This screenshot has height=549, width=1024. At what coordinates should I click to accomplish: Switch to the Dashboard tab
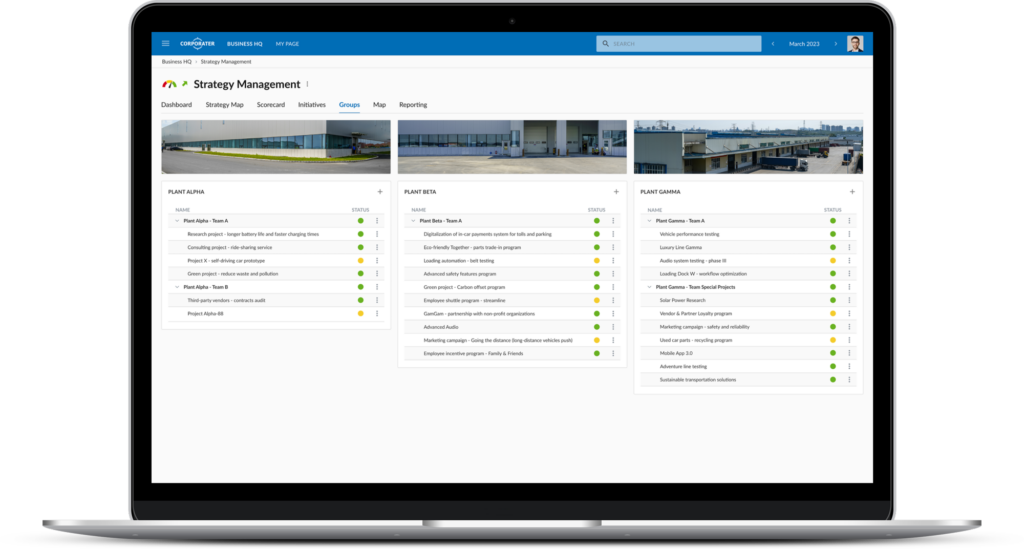pyautogui.click(x=176, y=104)
